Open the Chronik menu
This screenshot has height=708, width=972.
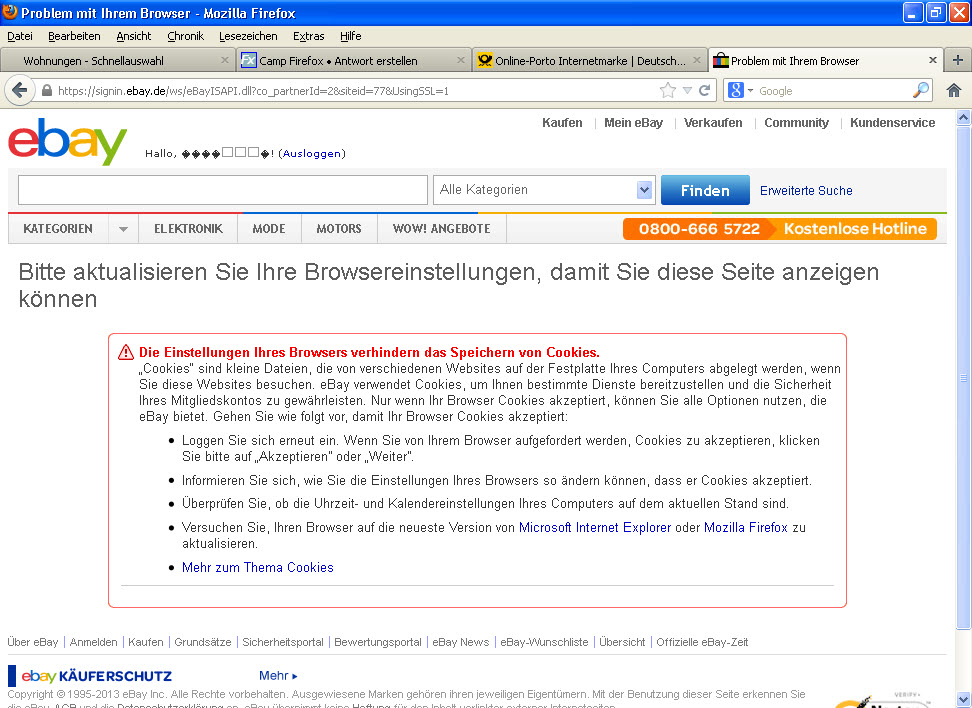[185, 36]
